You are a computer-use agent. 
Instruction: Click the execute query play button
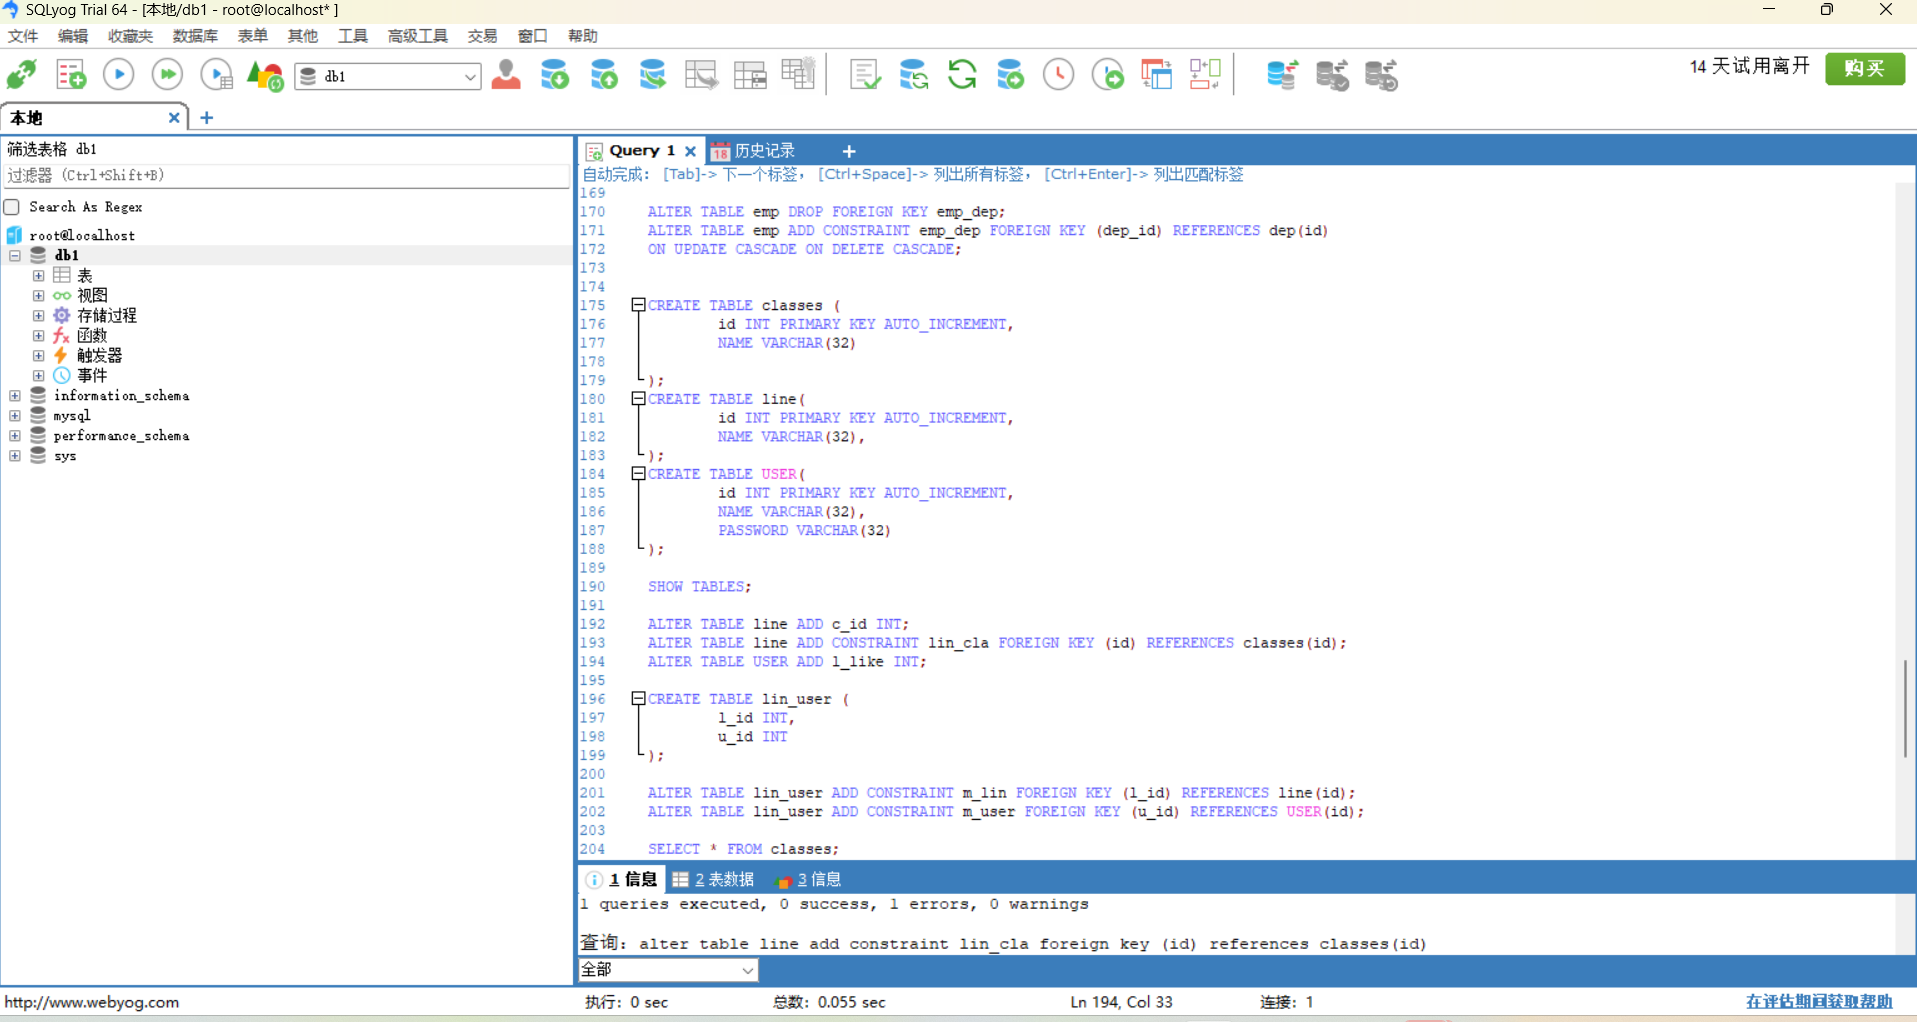(x=119, y=75)
